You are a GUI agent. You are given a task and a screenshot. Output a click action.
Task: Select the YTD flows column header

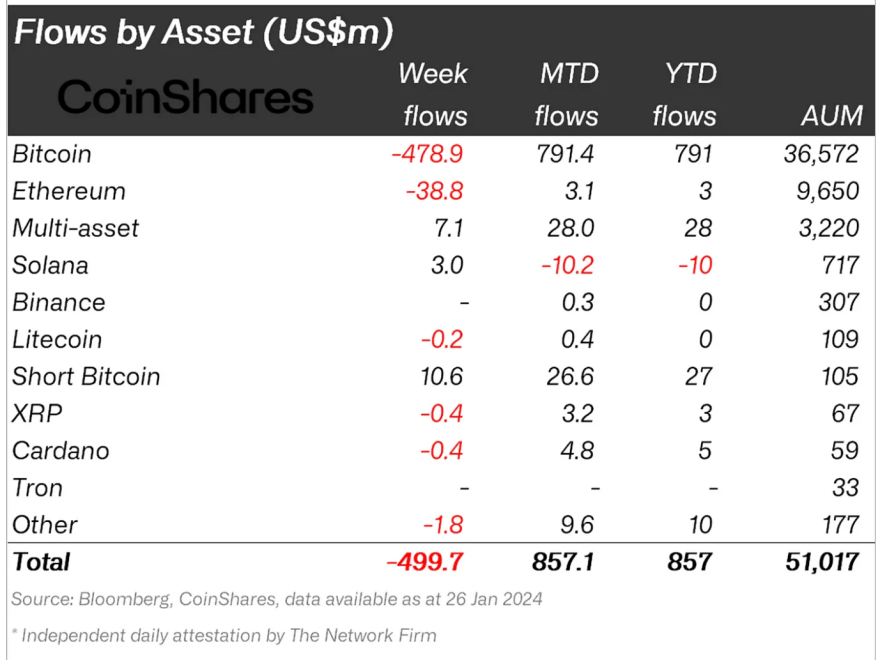click(685, 95)
